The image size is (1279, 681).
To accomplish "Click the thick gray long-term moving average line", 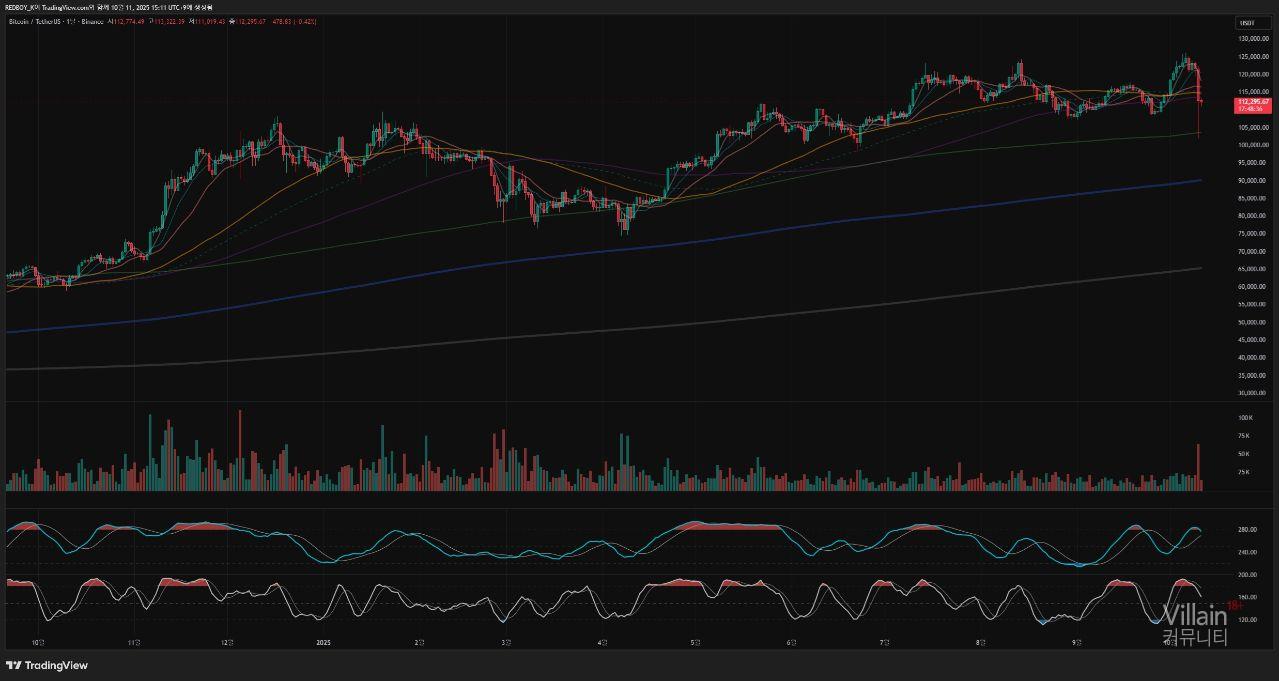I will tap(700, 323).
